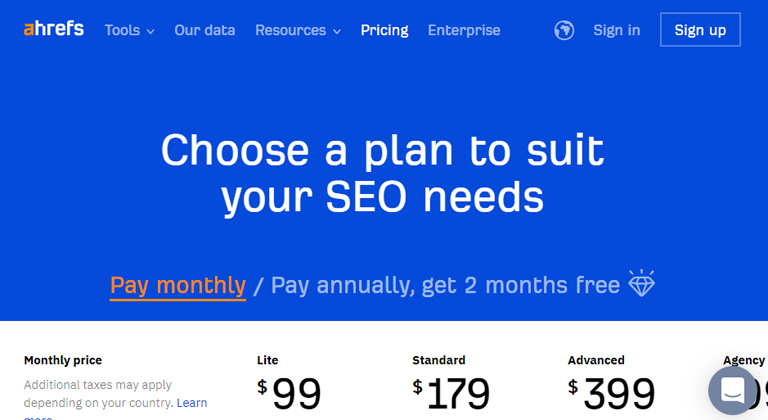Switch to Pay annually billing
The width and height of the screenshot is (768, 420).
point(445,286)
